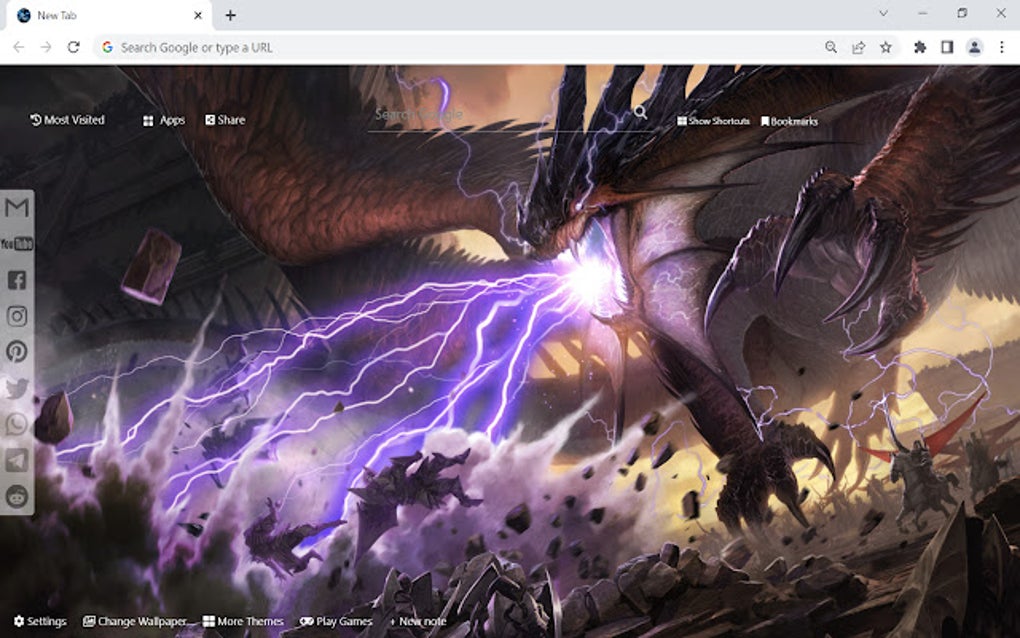This screenshot has height=638, width=1020.
Task: Toggle Show Shortcuts visibility
Action: 712,120
